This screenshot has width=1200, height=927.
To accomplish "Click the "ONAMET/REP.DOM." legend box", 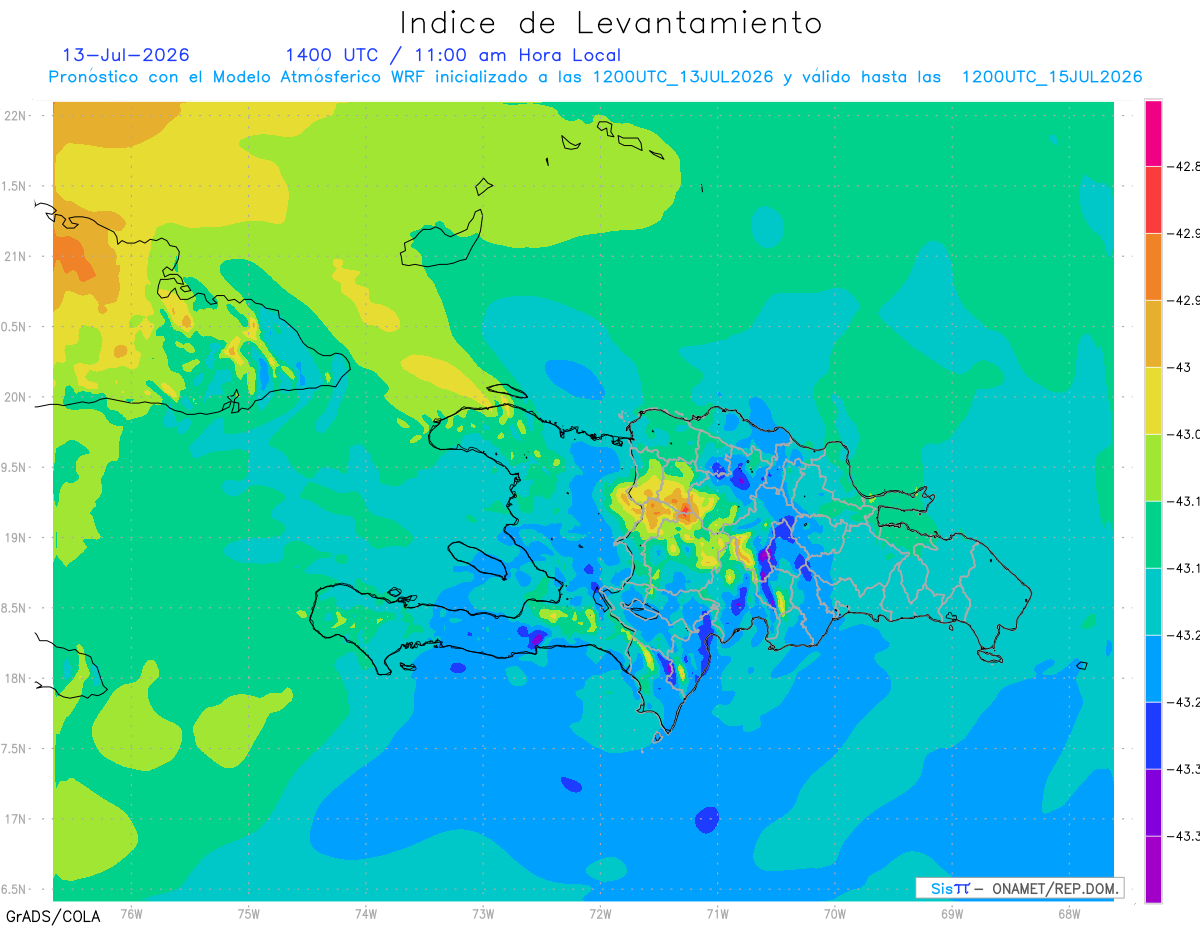I will pyautogui.click(x=1018, y=888).
